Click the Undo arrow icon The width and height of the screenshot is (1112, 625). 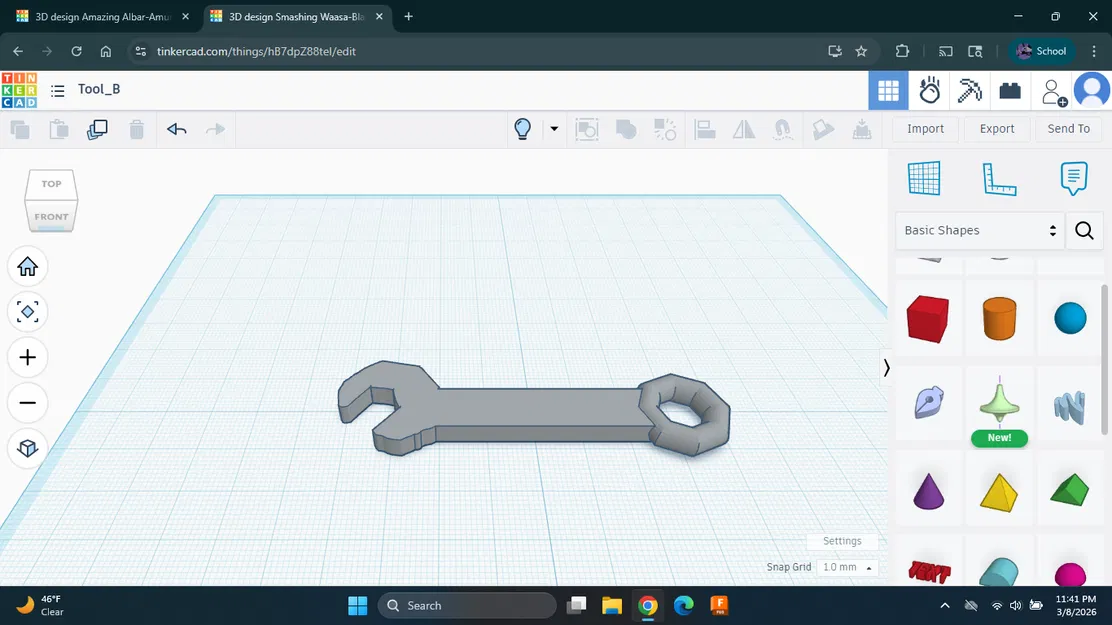(x=177, y=129)
